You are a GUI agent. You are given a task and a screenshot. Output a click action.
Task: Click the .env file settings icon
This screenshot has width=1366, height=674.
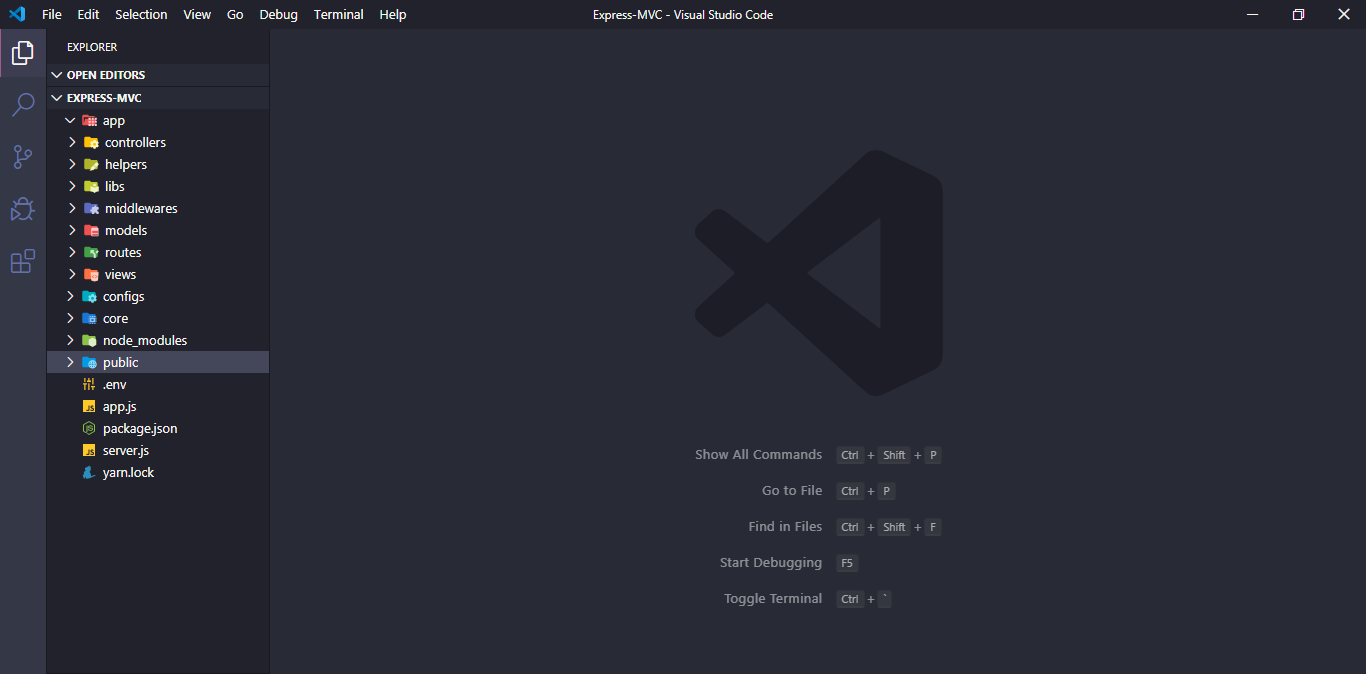(89, 384)
